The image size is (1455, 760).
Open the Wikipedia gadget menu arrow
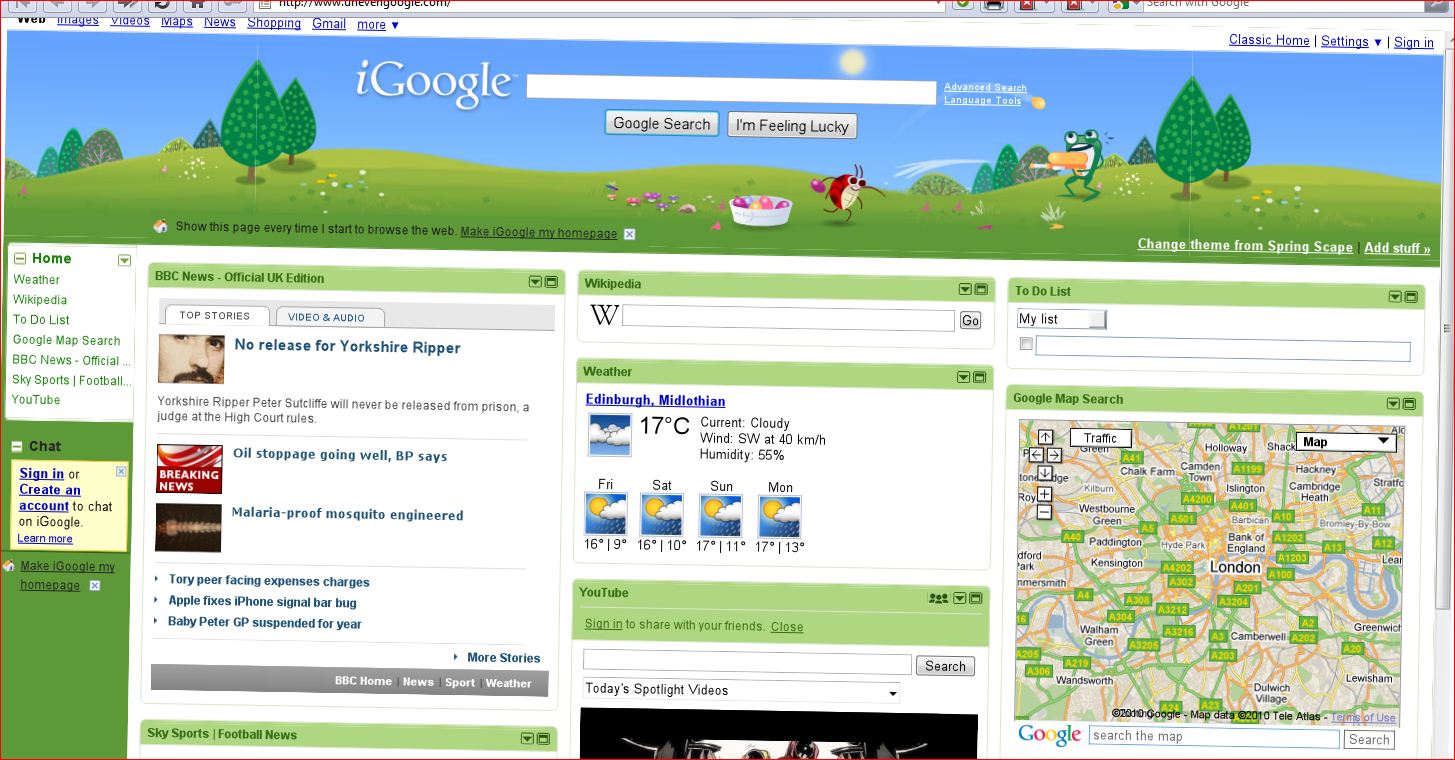pos(965,290)
